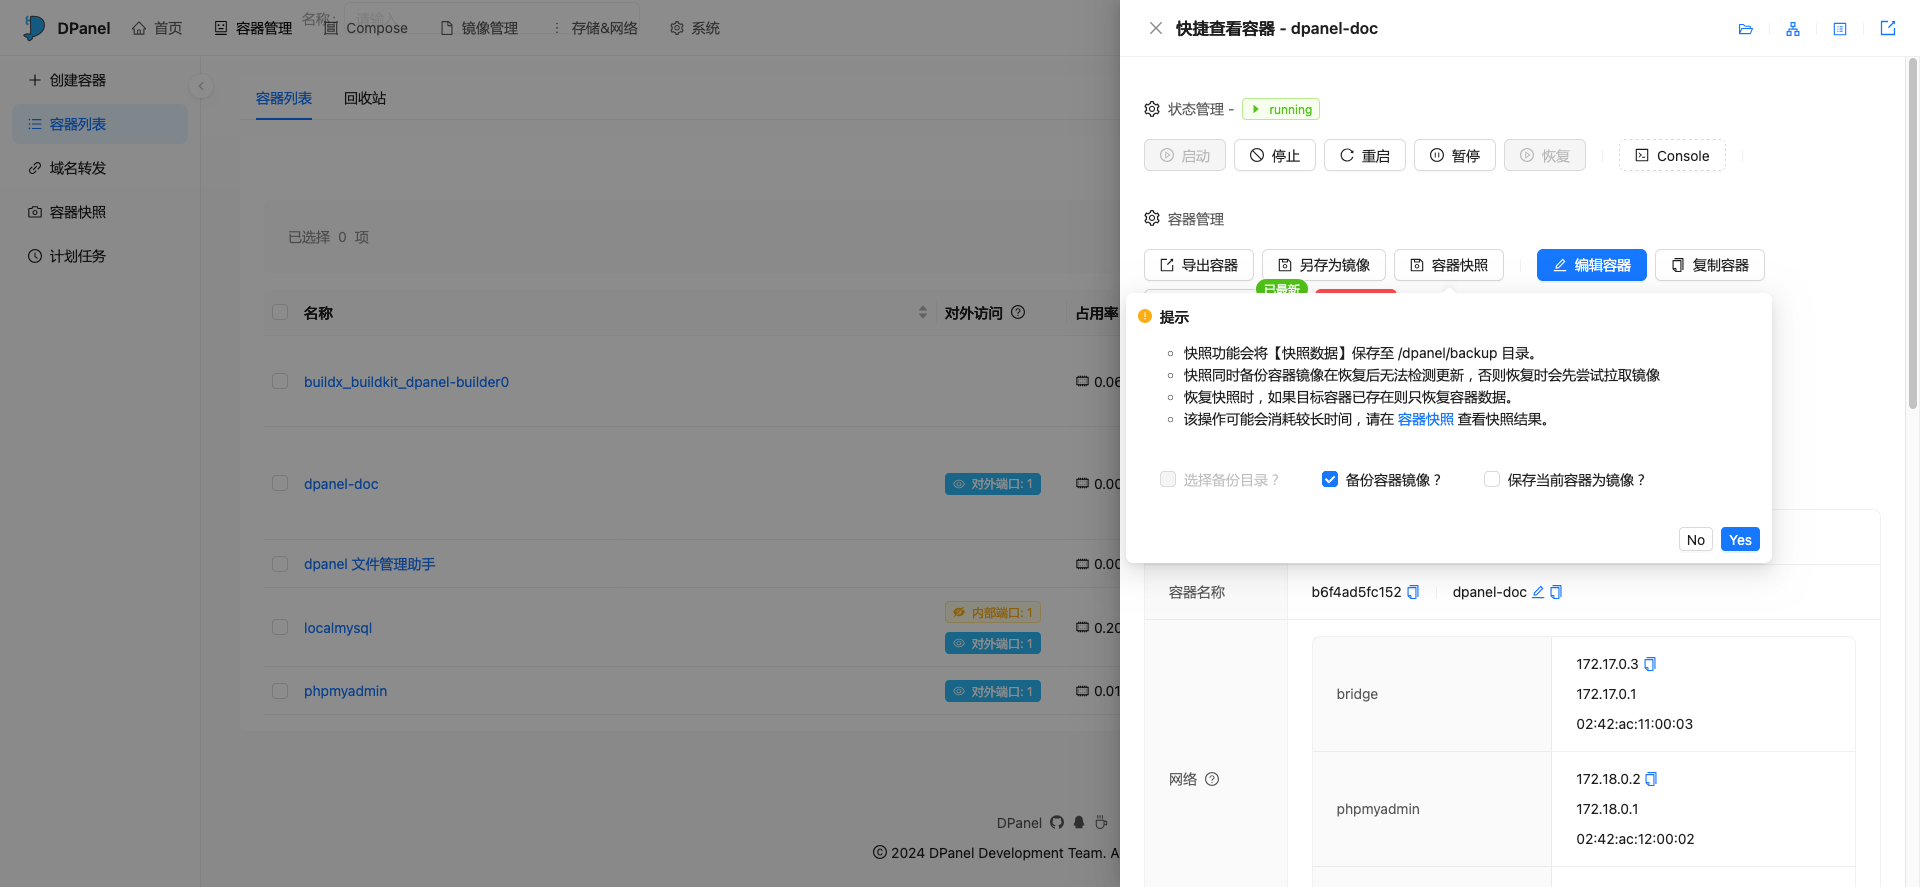Open 镜像管理 in top navigation
The image size is (1920, 887).
tap(479, 28)
